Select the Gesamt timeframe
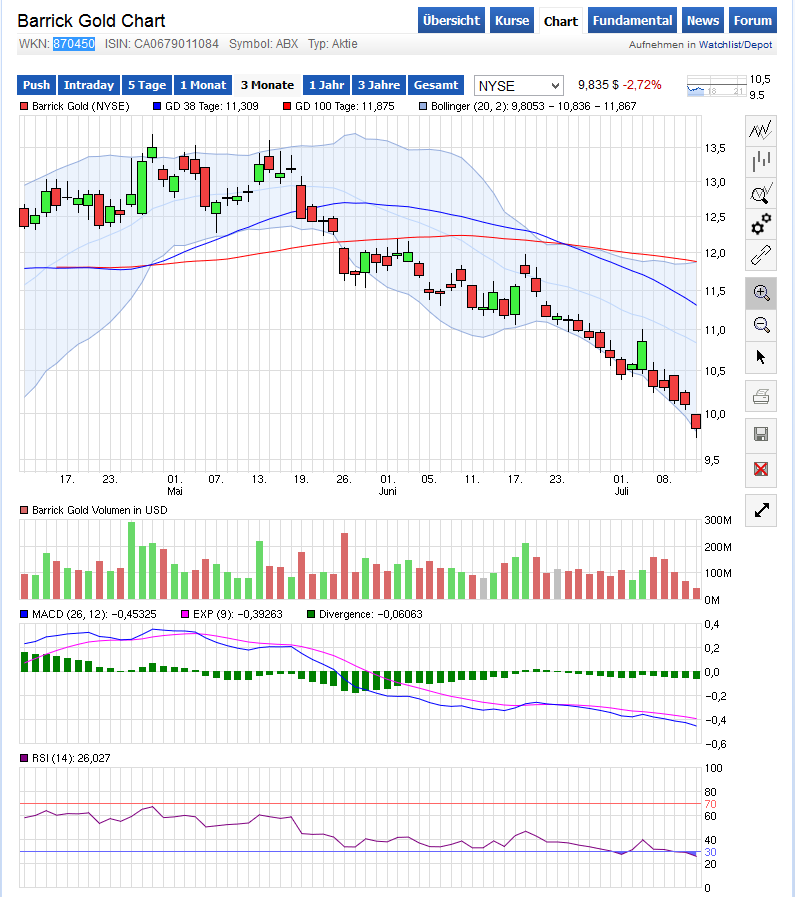The width and height of the screenshot is (795, 897). point(436,85)
